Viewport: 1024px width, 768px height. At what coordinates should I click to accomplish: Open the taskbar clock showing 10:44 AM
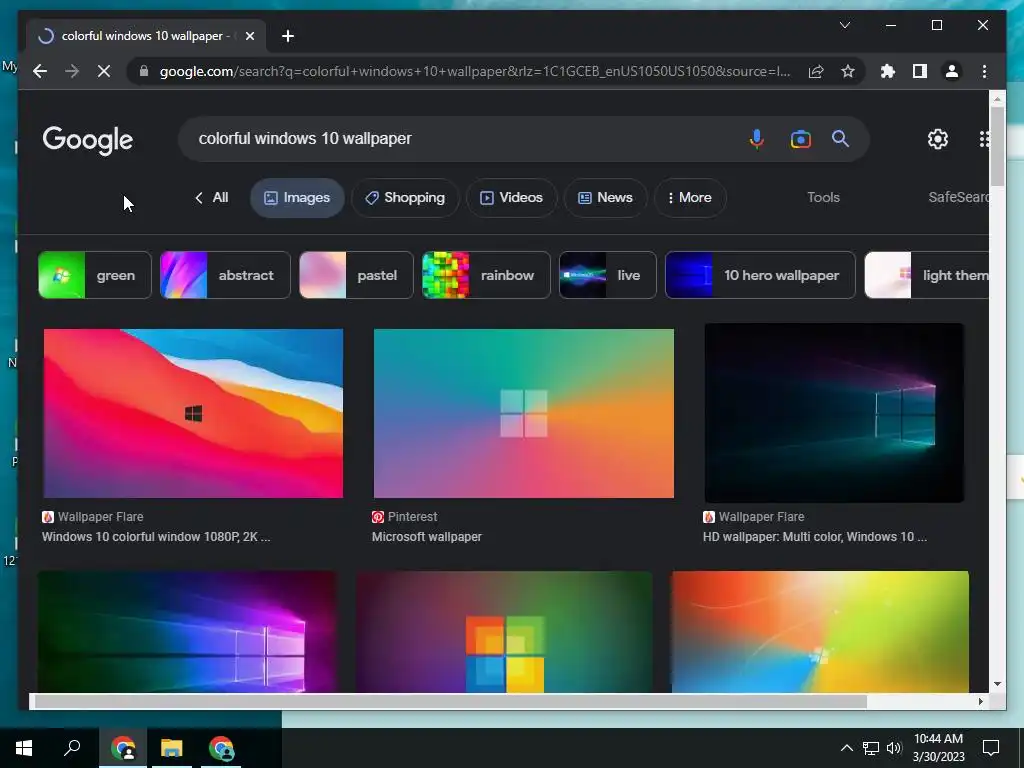938,748
